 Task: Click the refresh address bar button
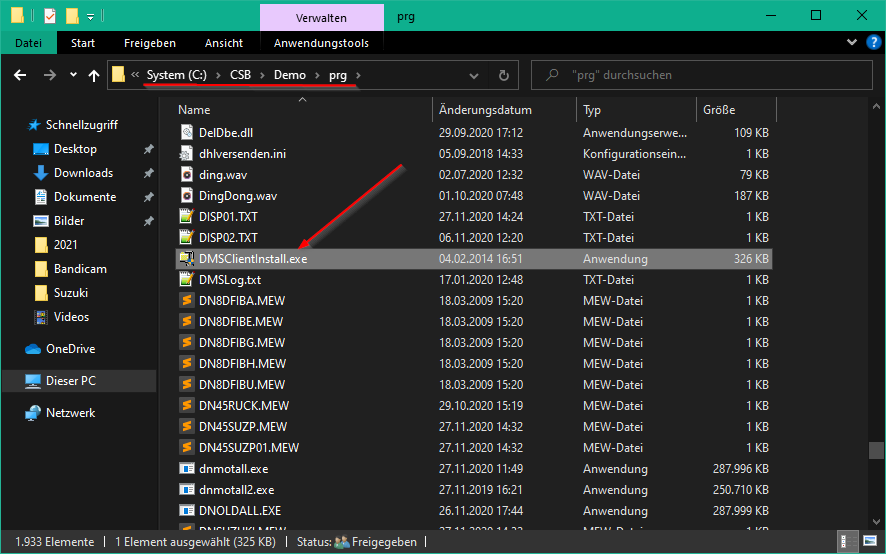tap(503, 75)
